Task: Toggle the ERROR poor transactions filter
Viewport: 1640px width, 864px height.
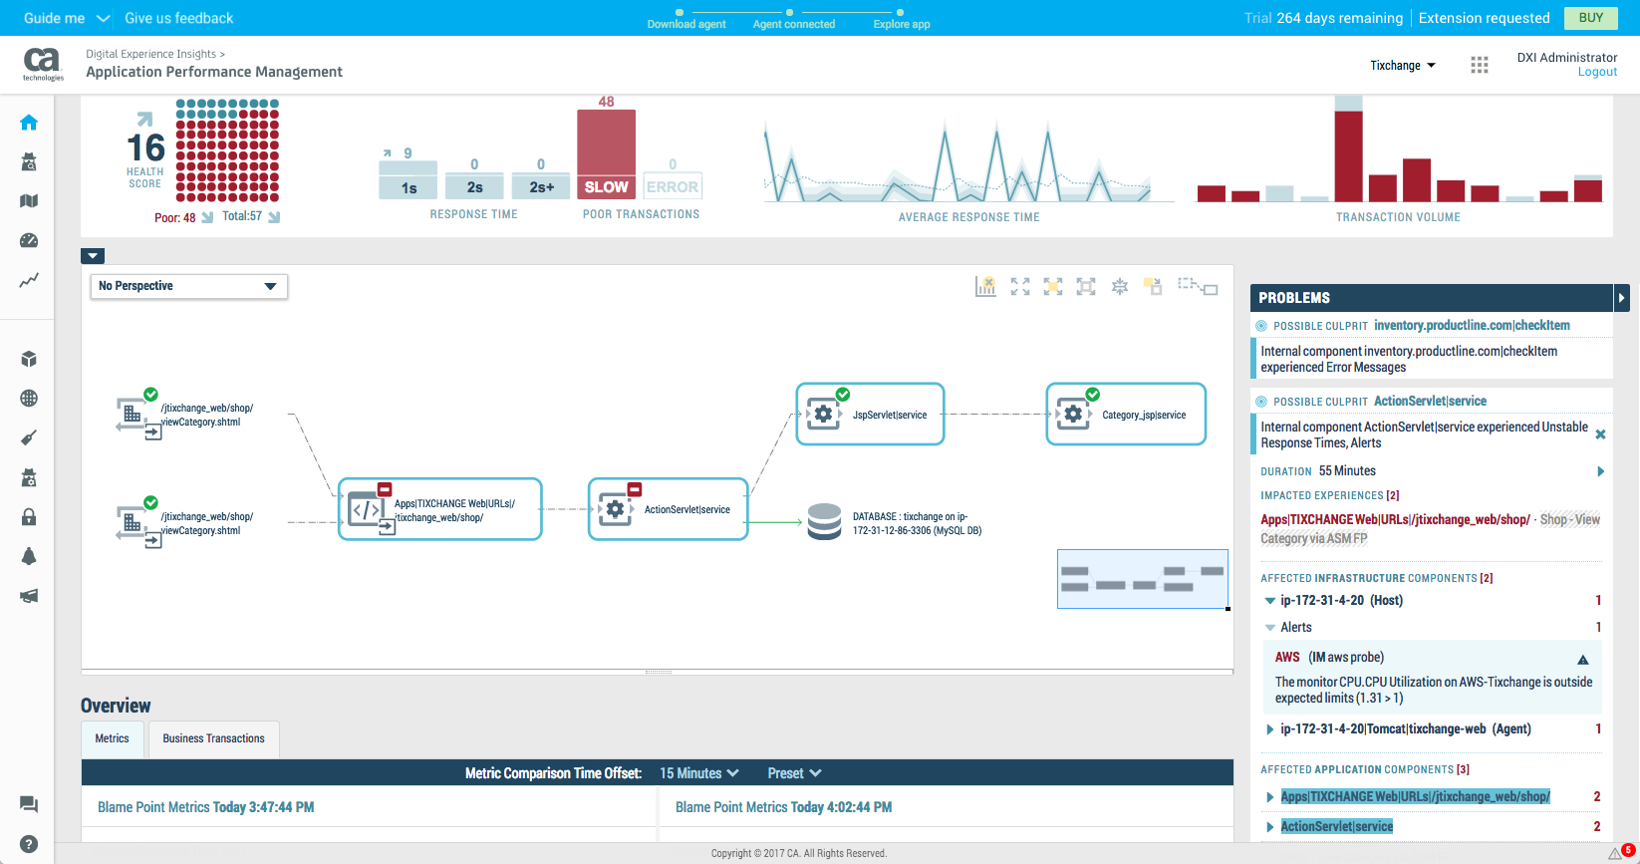Action: click(x=672, y=187)
